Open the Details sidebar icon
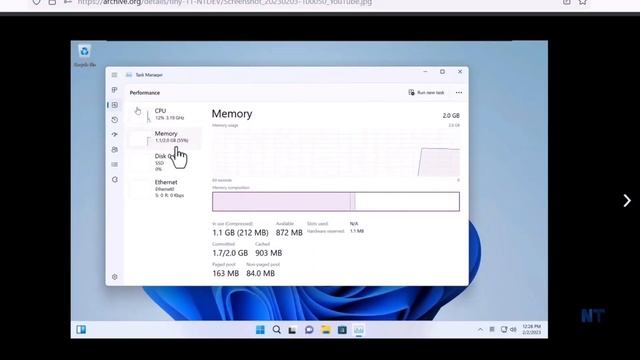 [x=115, y=164]
